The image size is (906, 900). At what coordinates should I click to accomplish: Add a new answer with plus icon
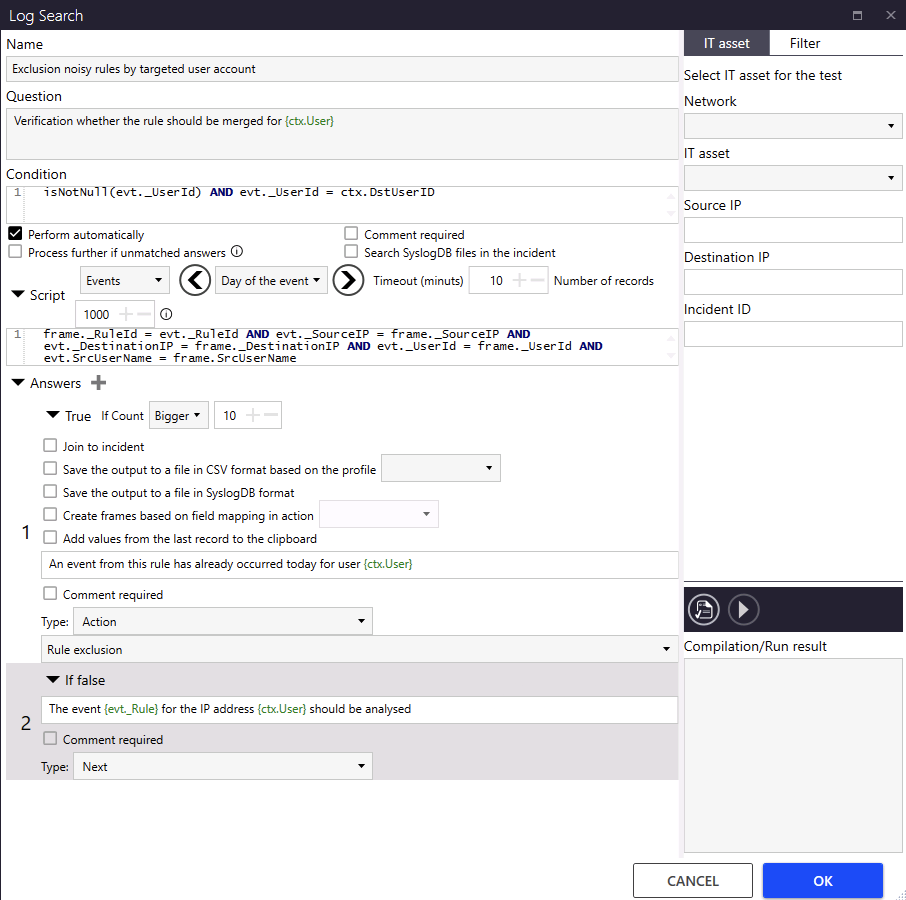click(x=99, y=382)
